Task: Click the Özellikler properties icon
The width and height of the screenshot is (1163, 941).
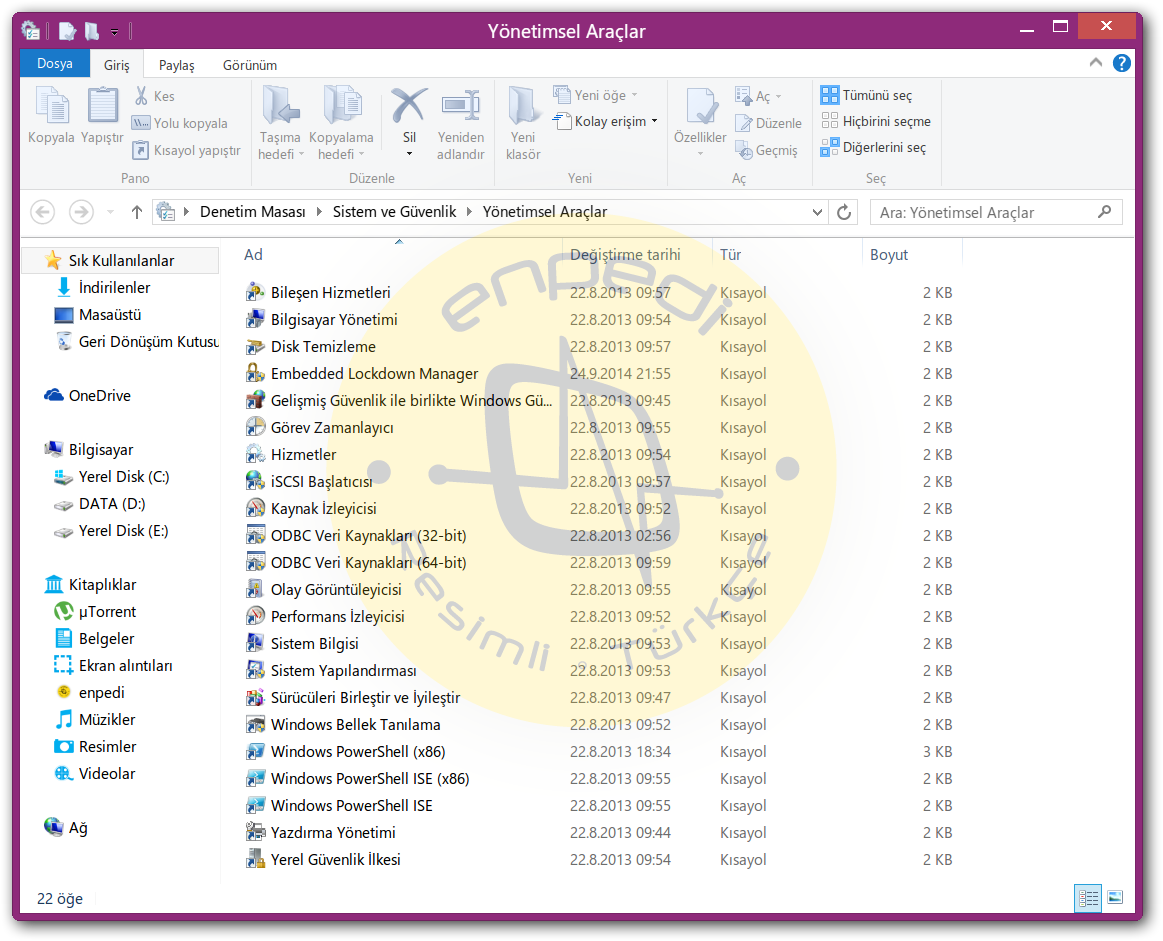Action: coord(701,106)
